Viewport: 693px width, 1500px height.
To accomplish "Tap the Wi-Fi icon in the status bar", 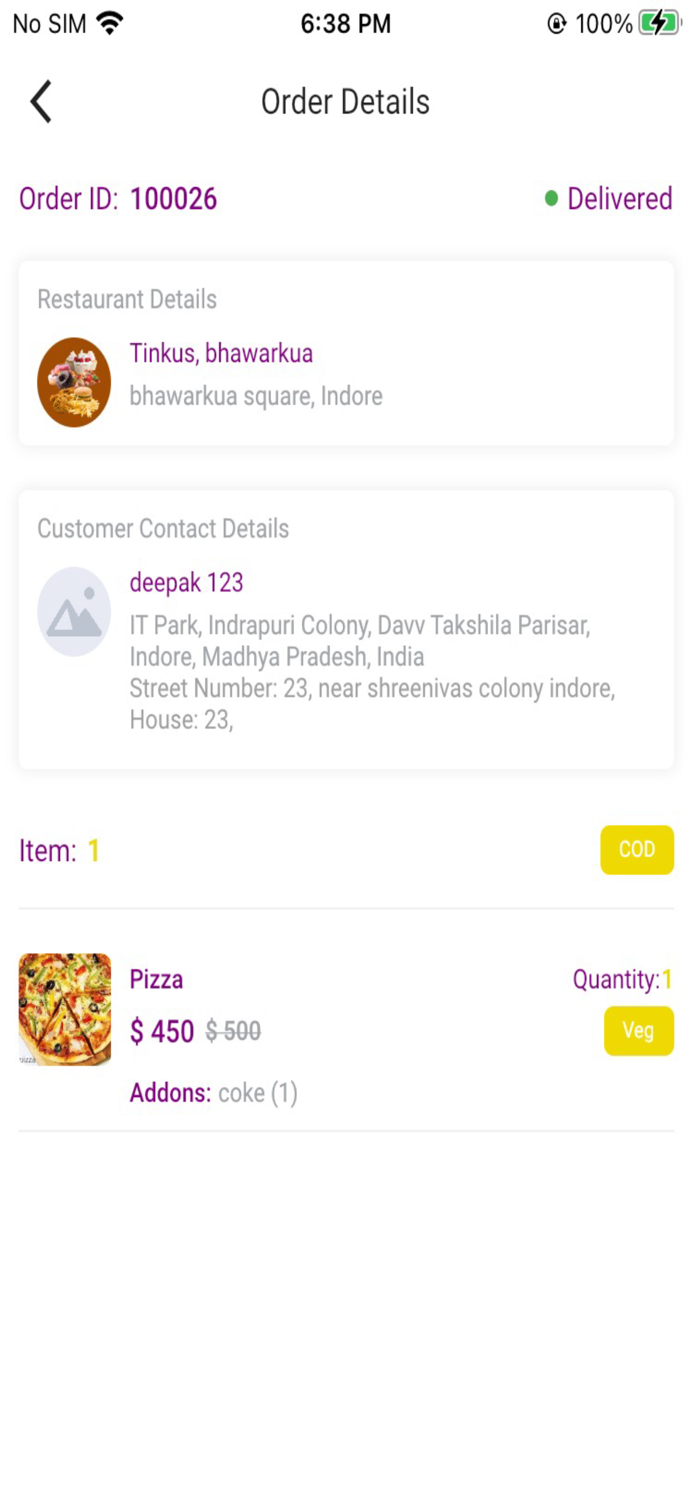I will [111, 22].
